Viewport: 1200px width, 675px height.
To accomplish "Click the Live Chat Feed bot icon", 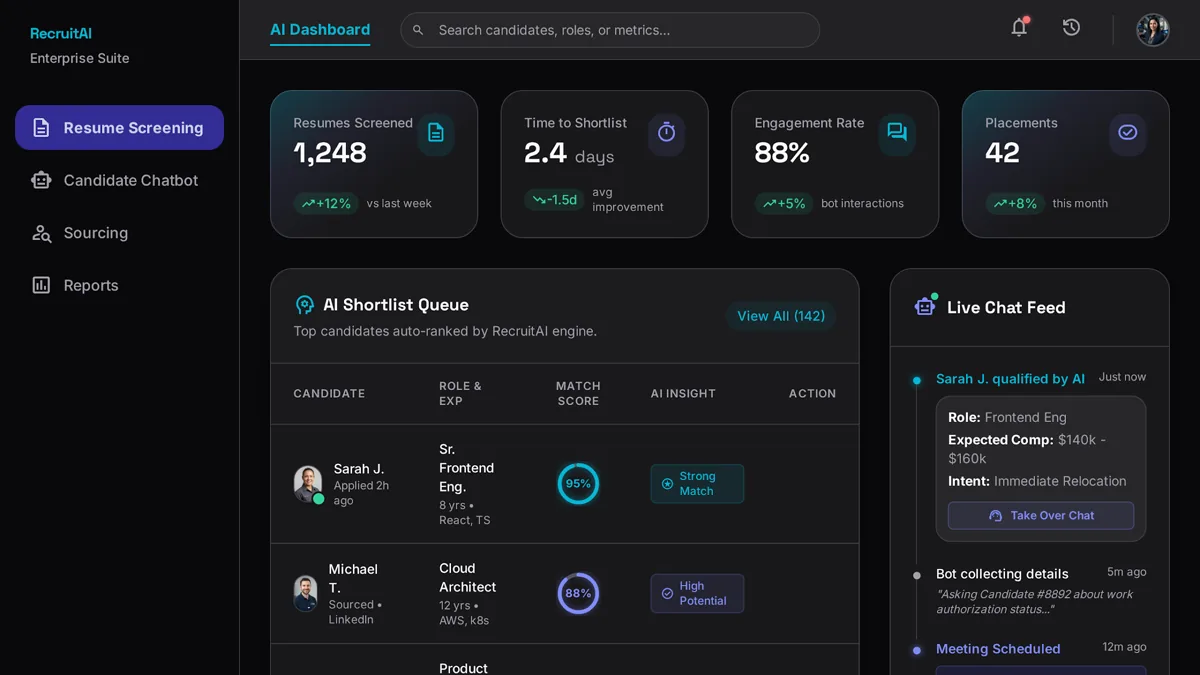I will pyautogui.click(x=926, y=306).
